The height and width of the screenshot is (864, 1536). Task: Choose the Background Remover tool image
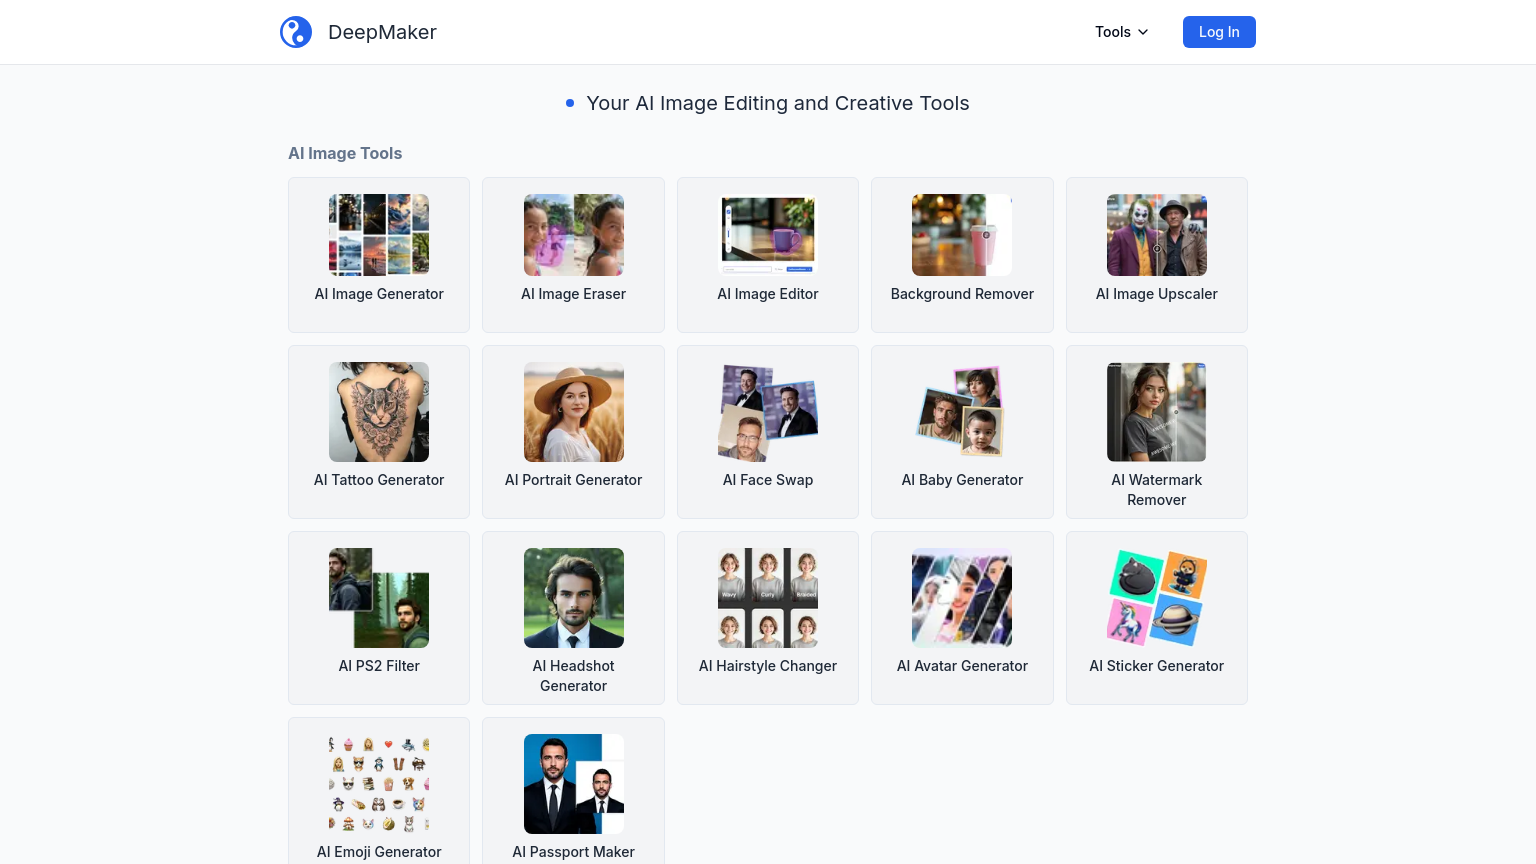(962, 235)
